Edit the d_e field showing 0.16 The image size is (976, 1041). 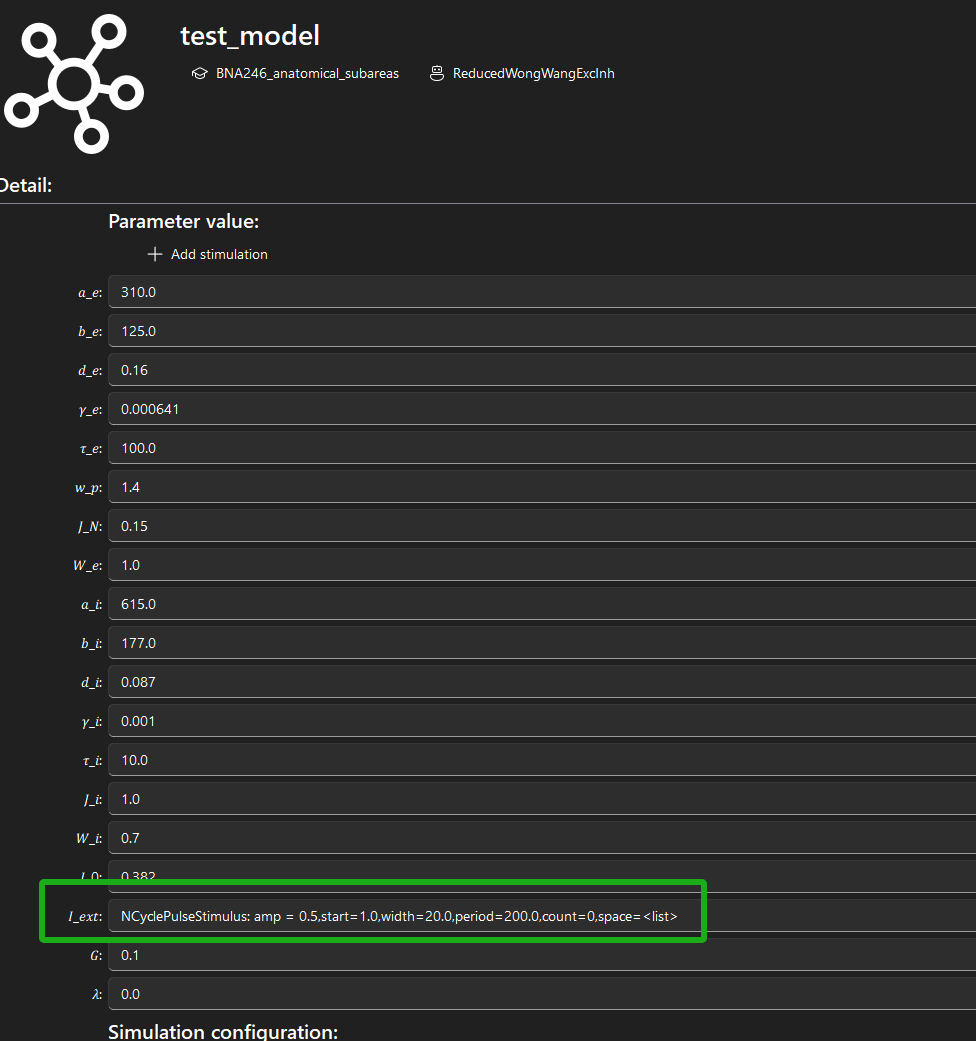pos(542,370)
